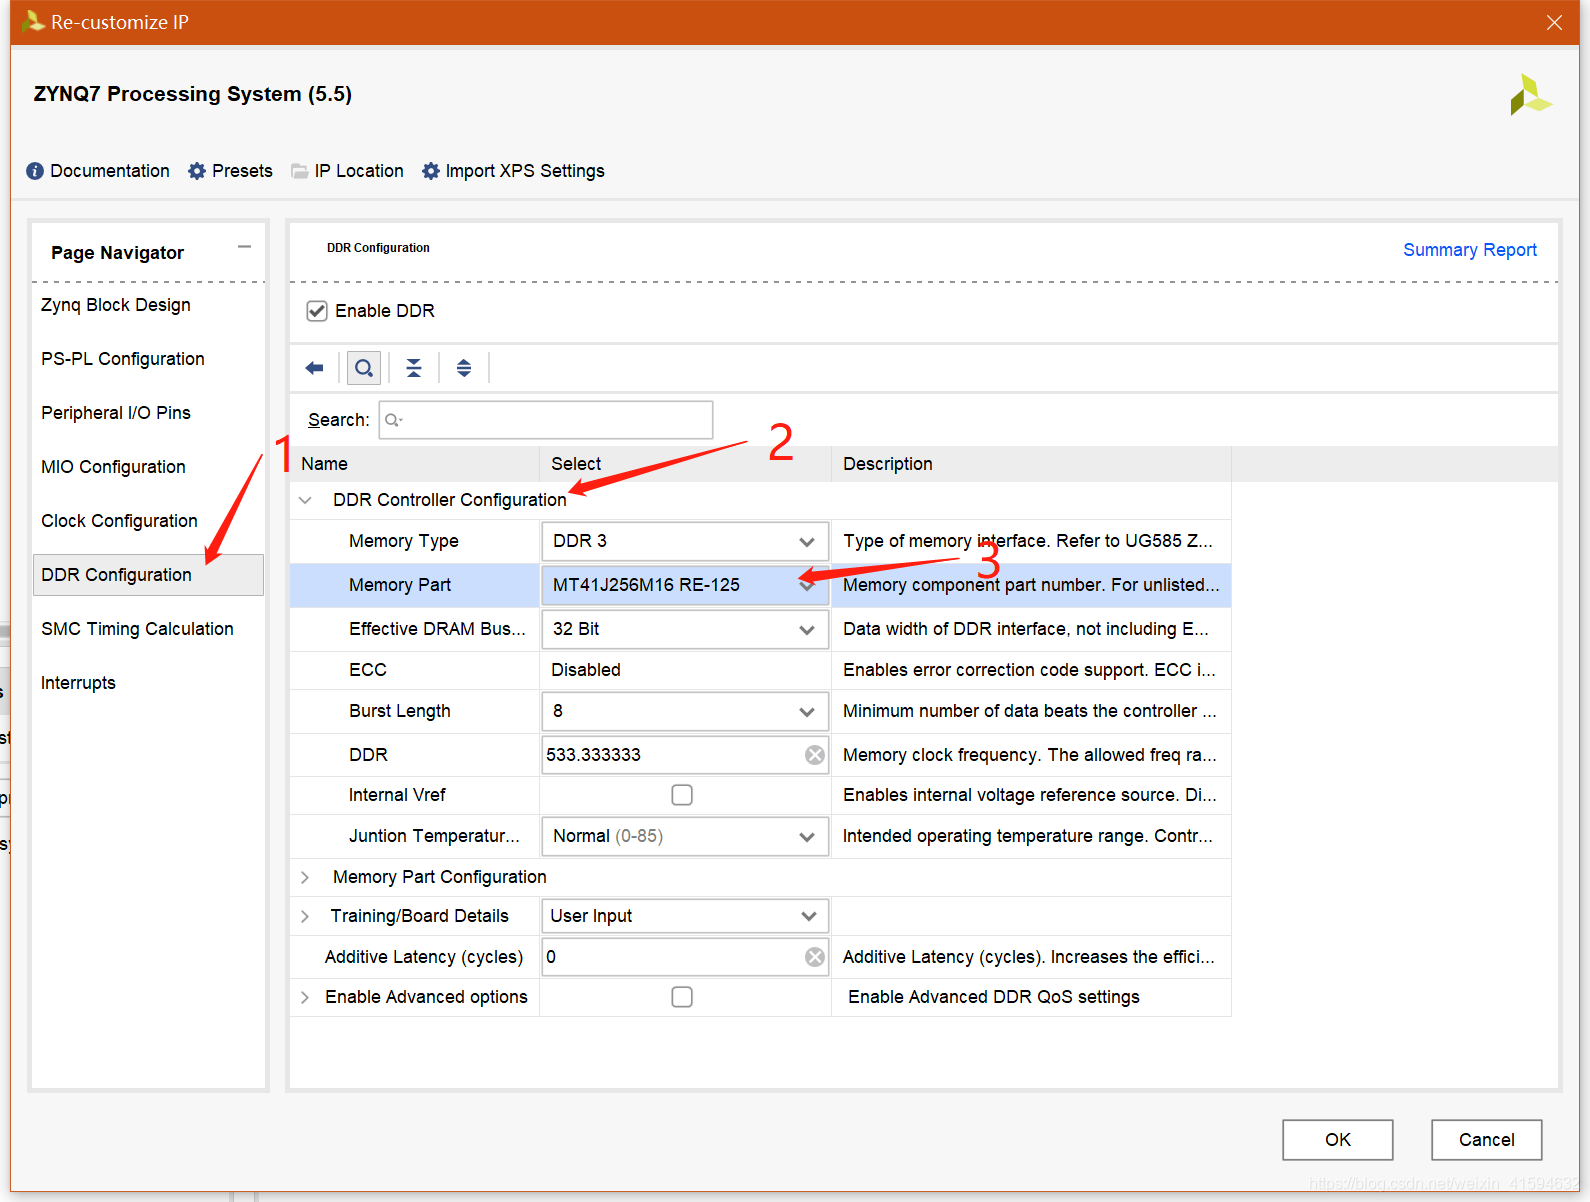
Task: Go to MIO Configuration page
Action: [113, 467]
